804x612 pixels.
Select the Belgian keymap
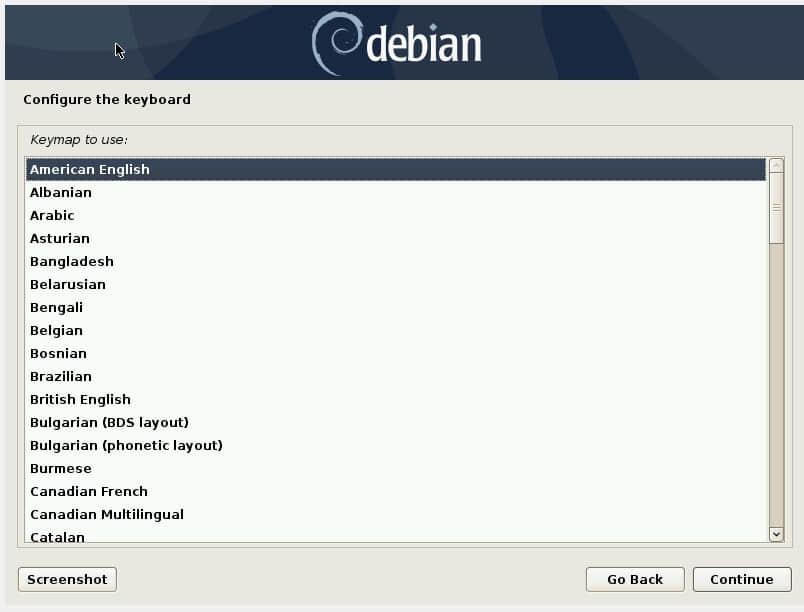coord(56,330)
